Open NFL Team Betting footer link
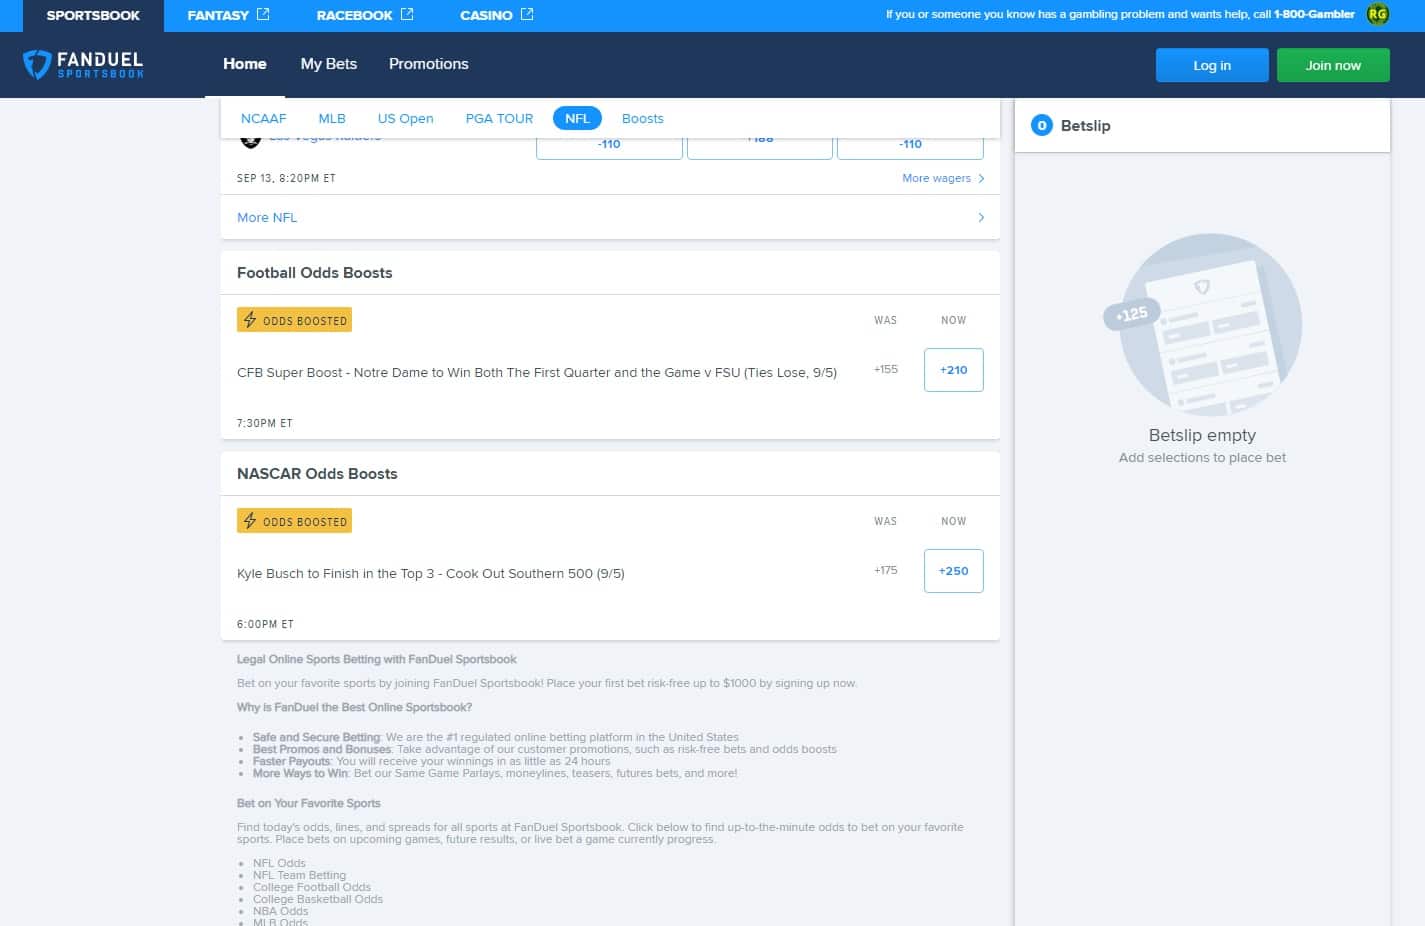The width and height of the screenshot is (1425, 926). coord(299,875)
